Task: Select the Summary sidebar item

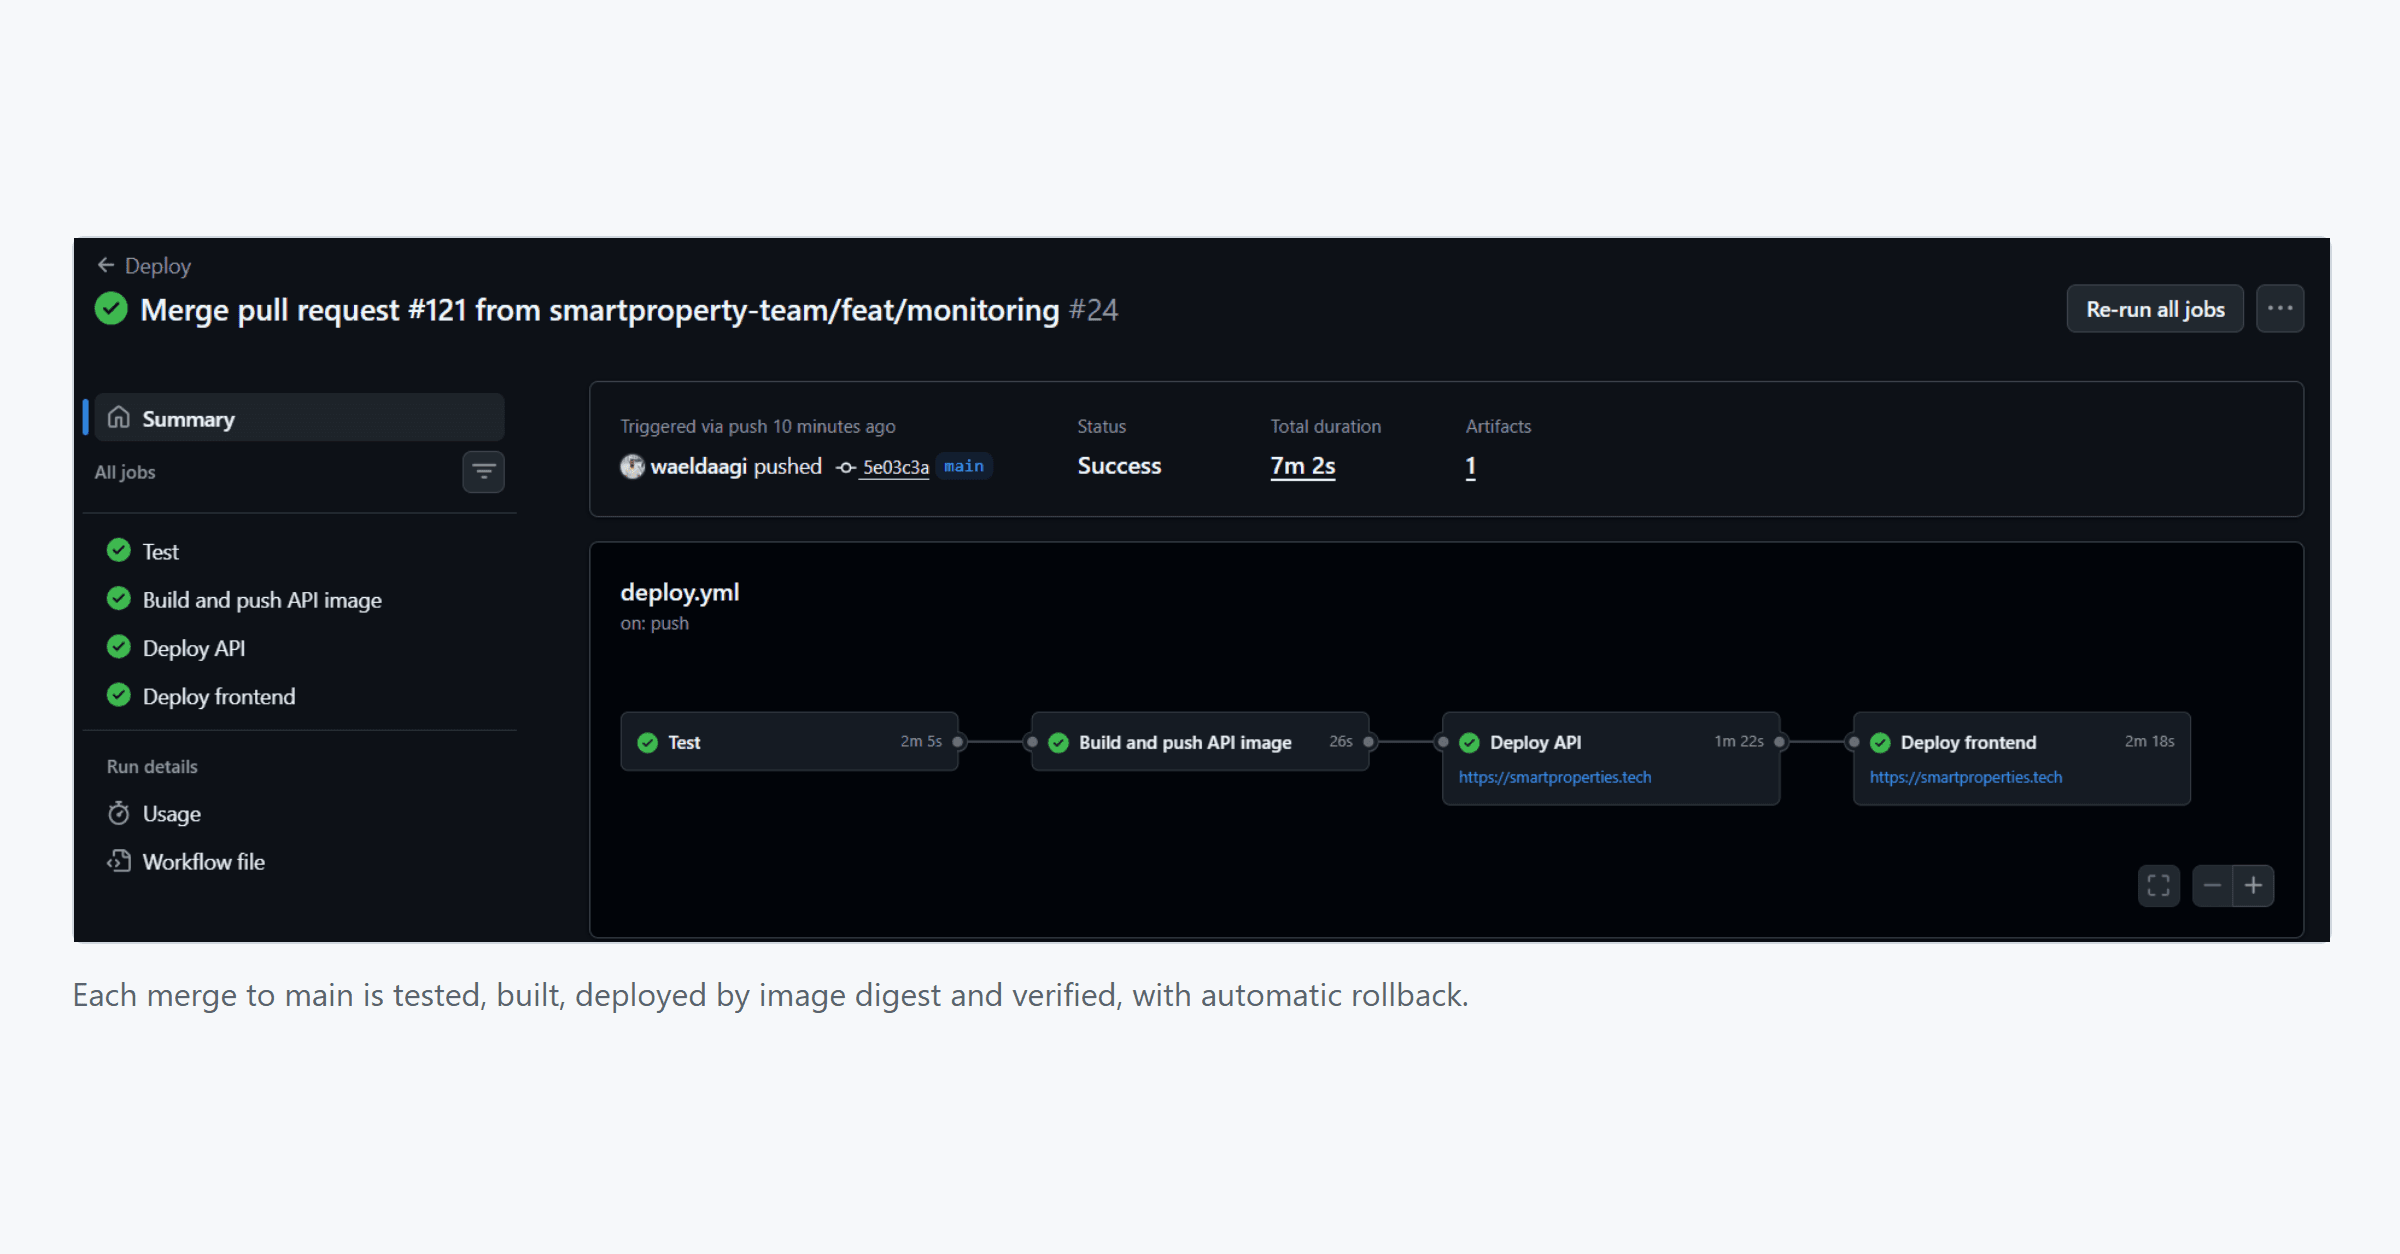Action: tap(299, 418)
